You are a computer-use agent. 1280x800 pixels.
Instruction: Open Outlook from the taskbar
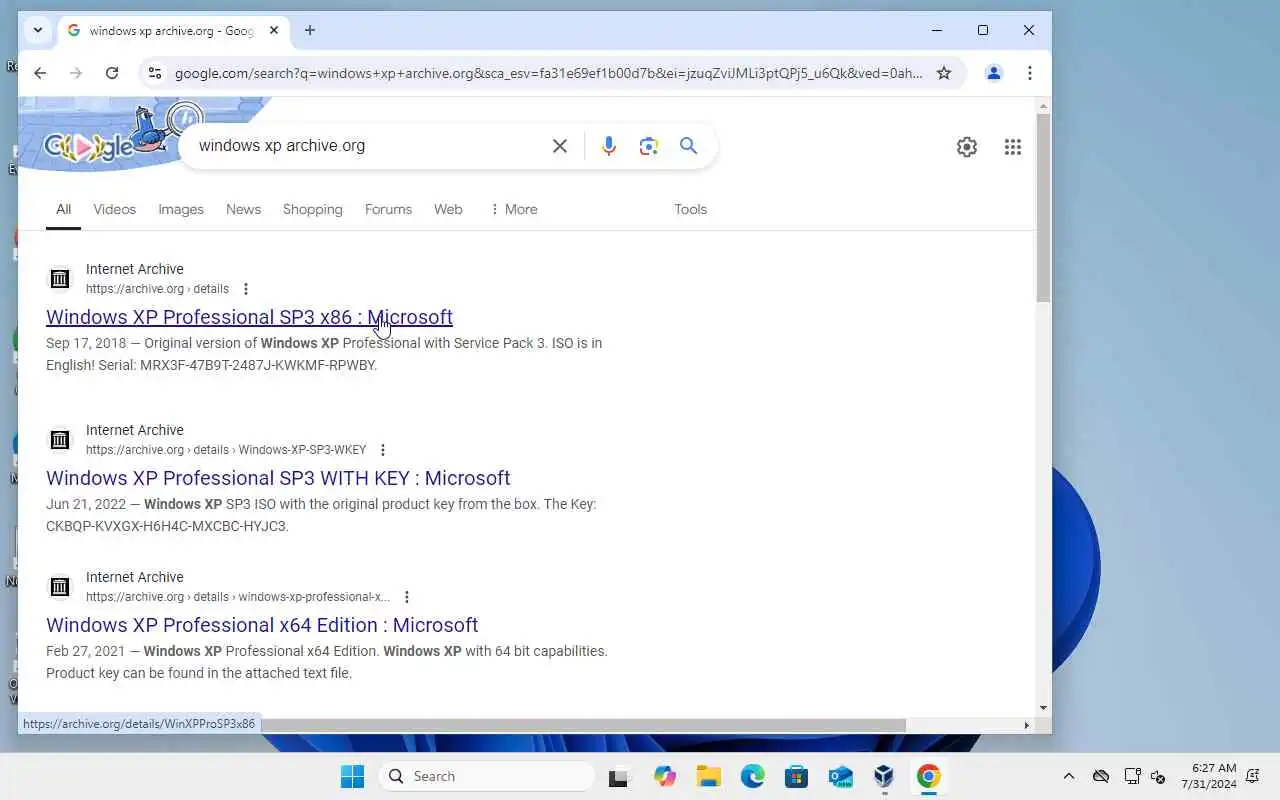pos(841,776)
